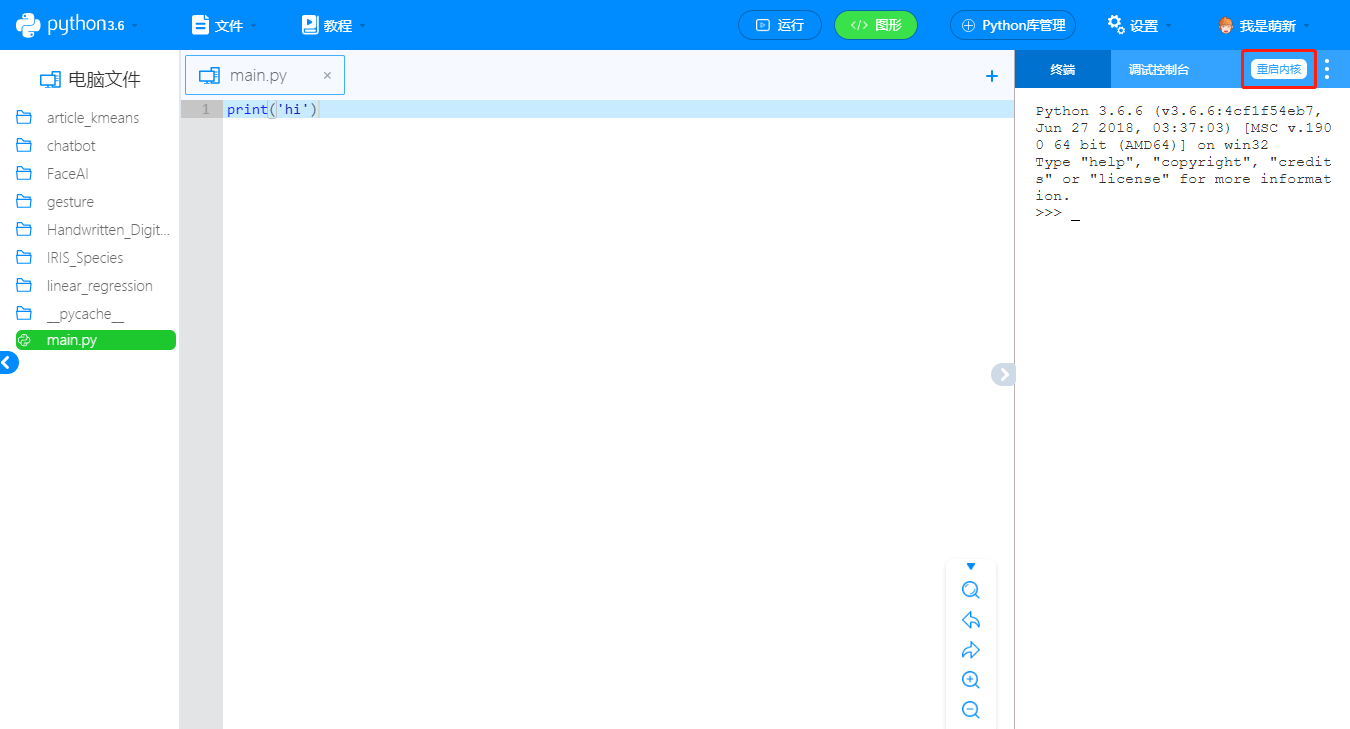
Task: Click 重启内核 to restart kernel
Action: [1279, 69]
